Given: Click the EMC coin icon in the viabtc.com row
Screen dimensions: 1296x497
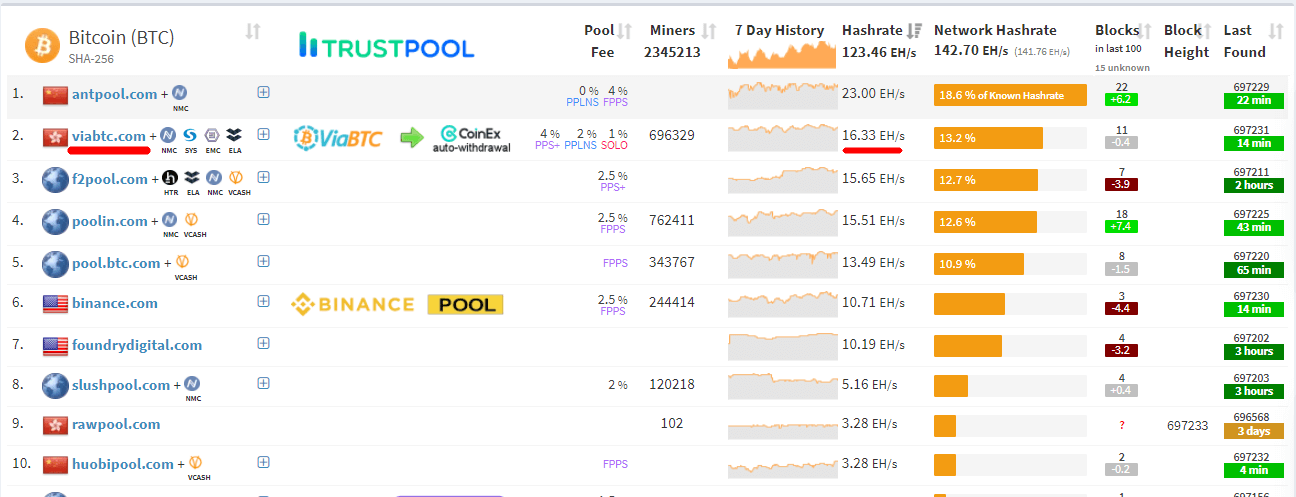Looking at the screenshot, I should coord(211,134).
